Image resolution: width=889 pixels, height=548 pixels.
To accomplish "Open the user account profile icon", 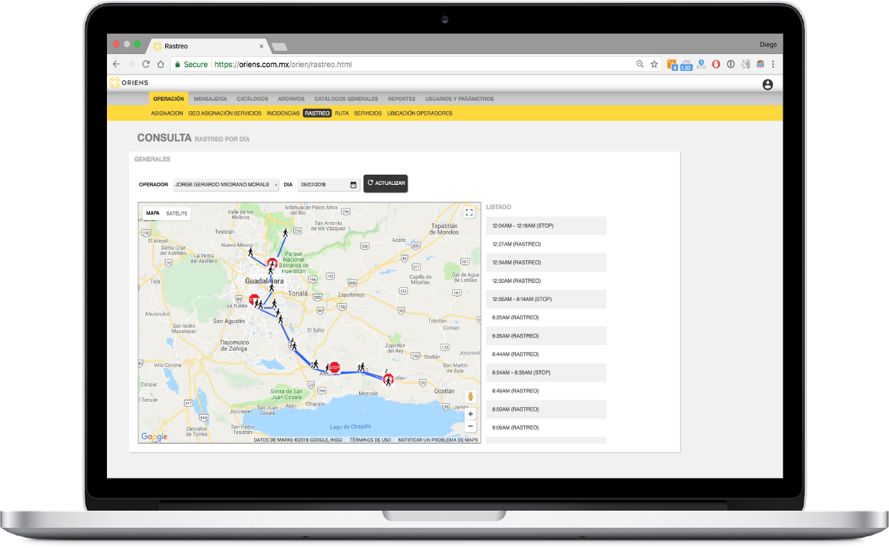I will (x=767, y=85).
